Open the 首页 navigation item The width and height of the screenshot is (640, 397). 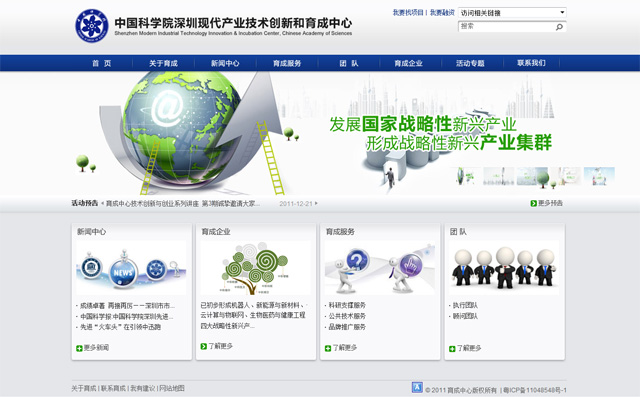coord(102,63)
